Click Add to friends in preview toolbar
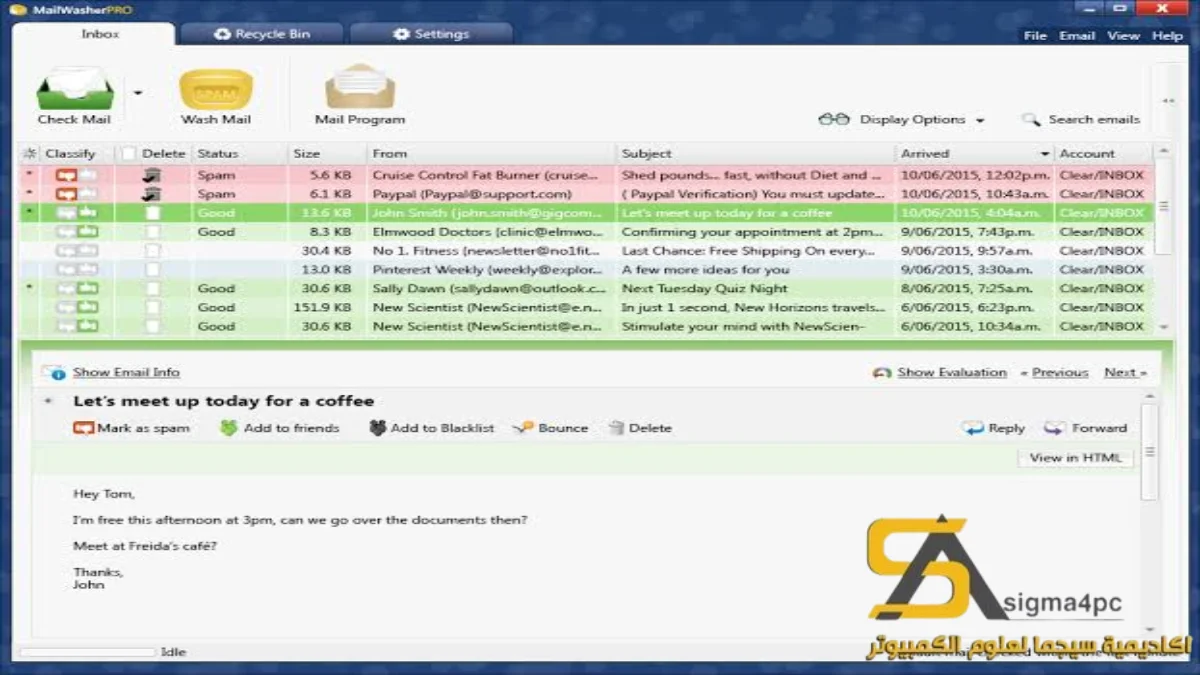The width and height of the screenshot is (1200, 675). coord(280,428)
